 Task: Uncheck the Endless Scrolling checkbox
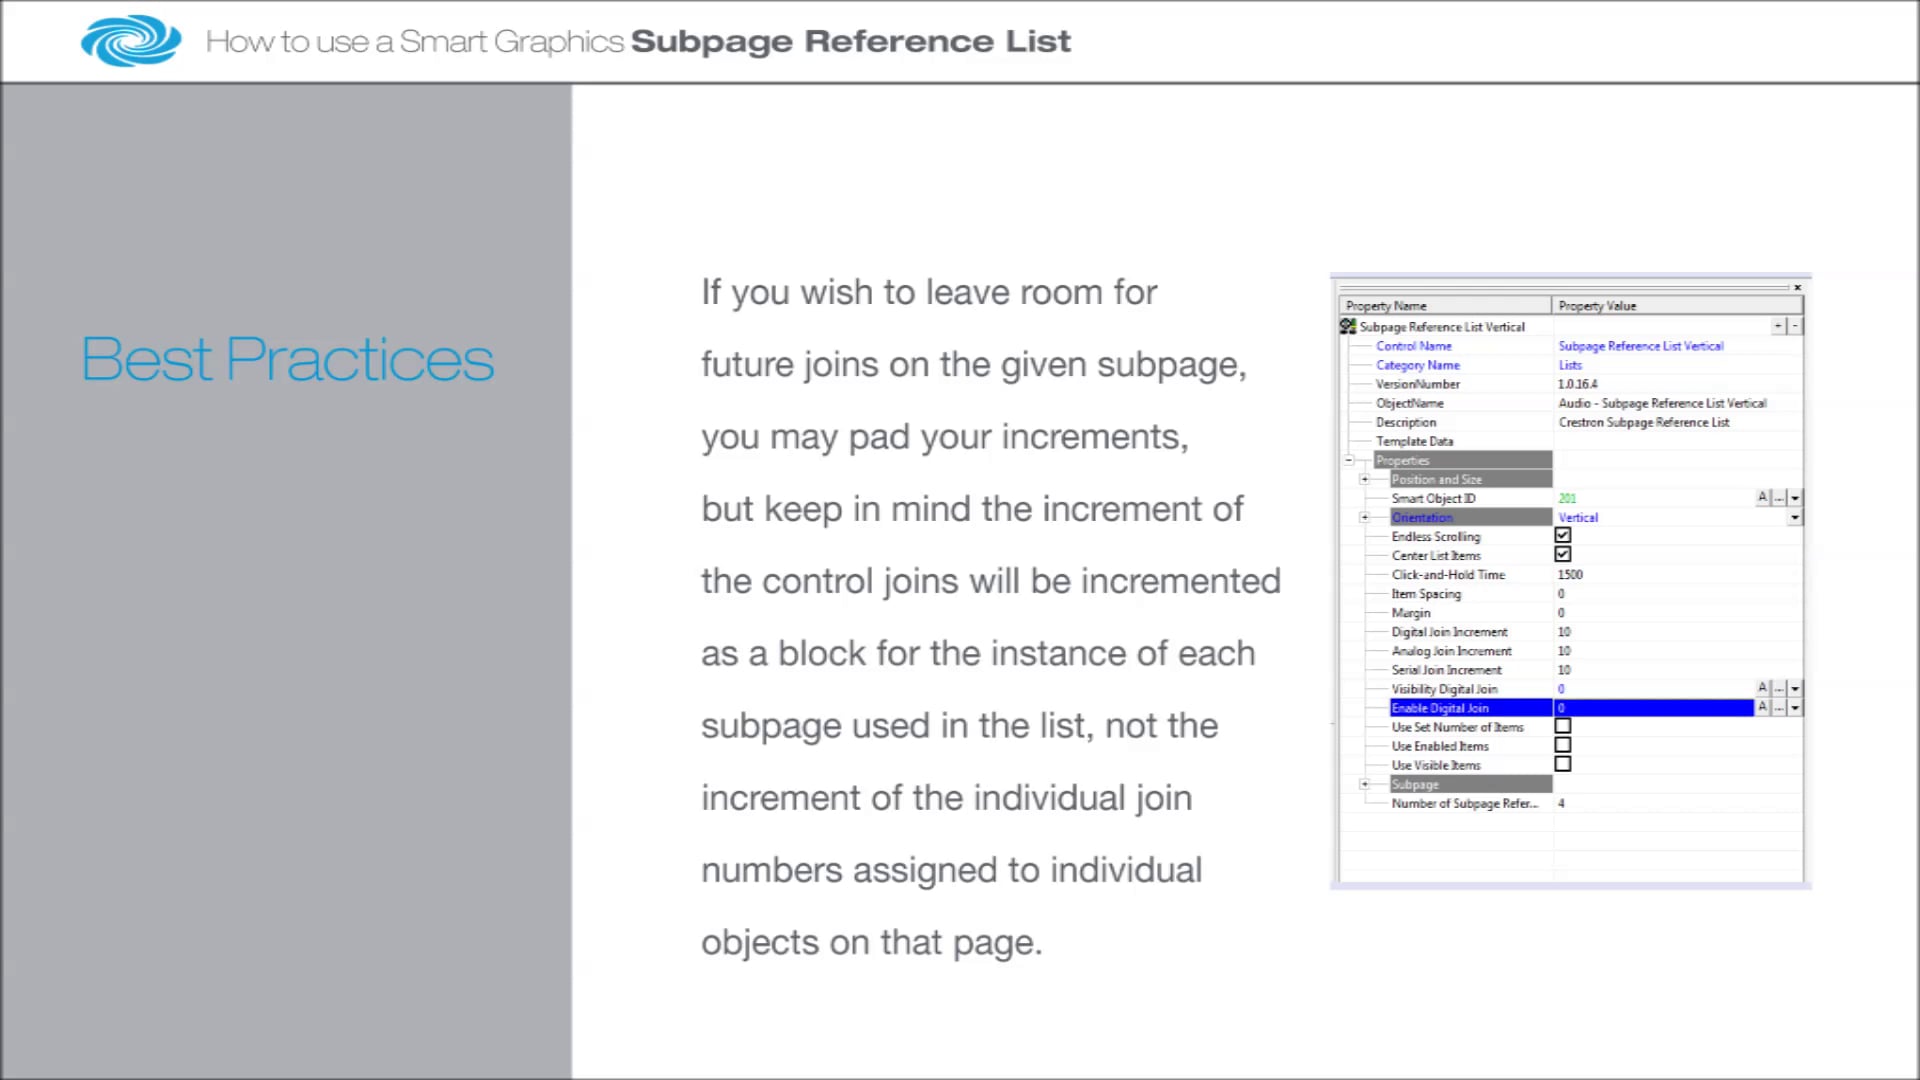1563,536
